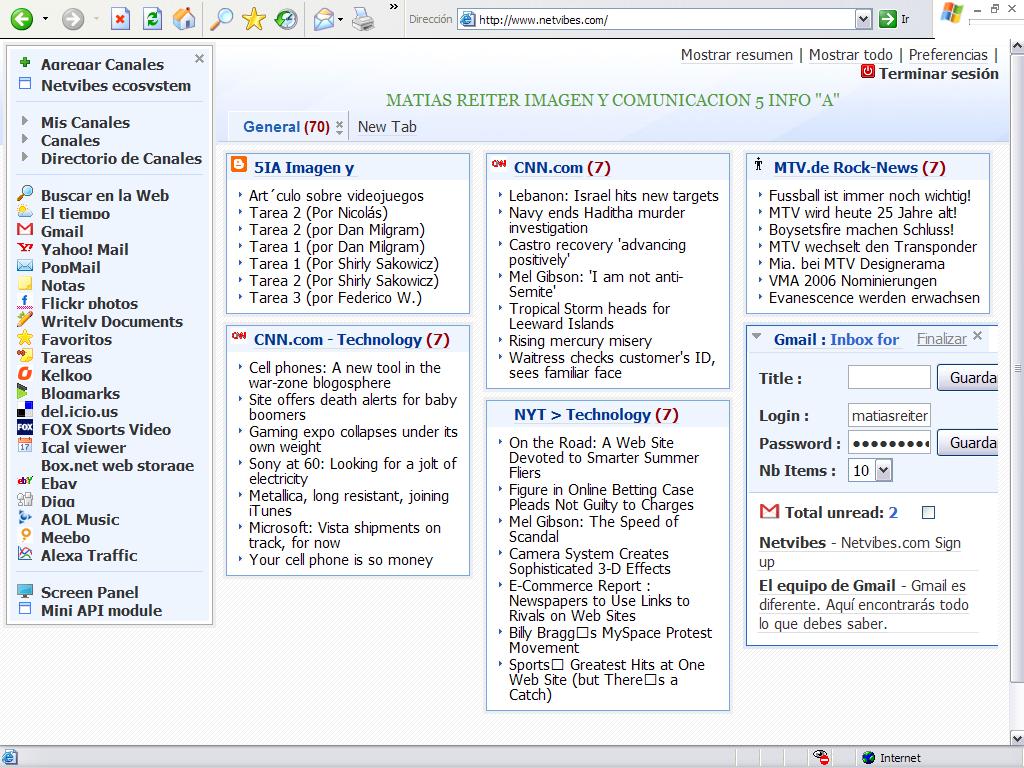Click the Kelkoo sidebar icon
Viewport: 1024px width, 768px height.
coord(25,374)
